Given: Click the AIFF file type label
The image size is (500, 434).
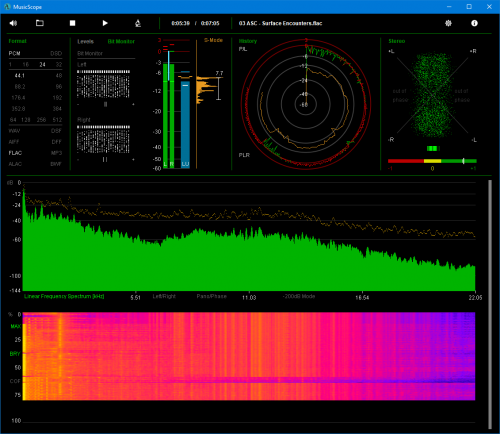Looking at the screenshot, I should click(x=14, y=142).
